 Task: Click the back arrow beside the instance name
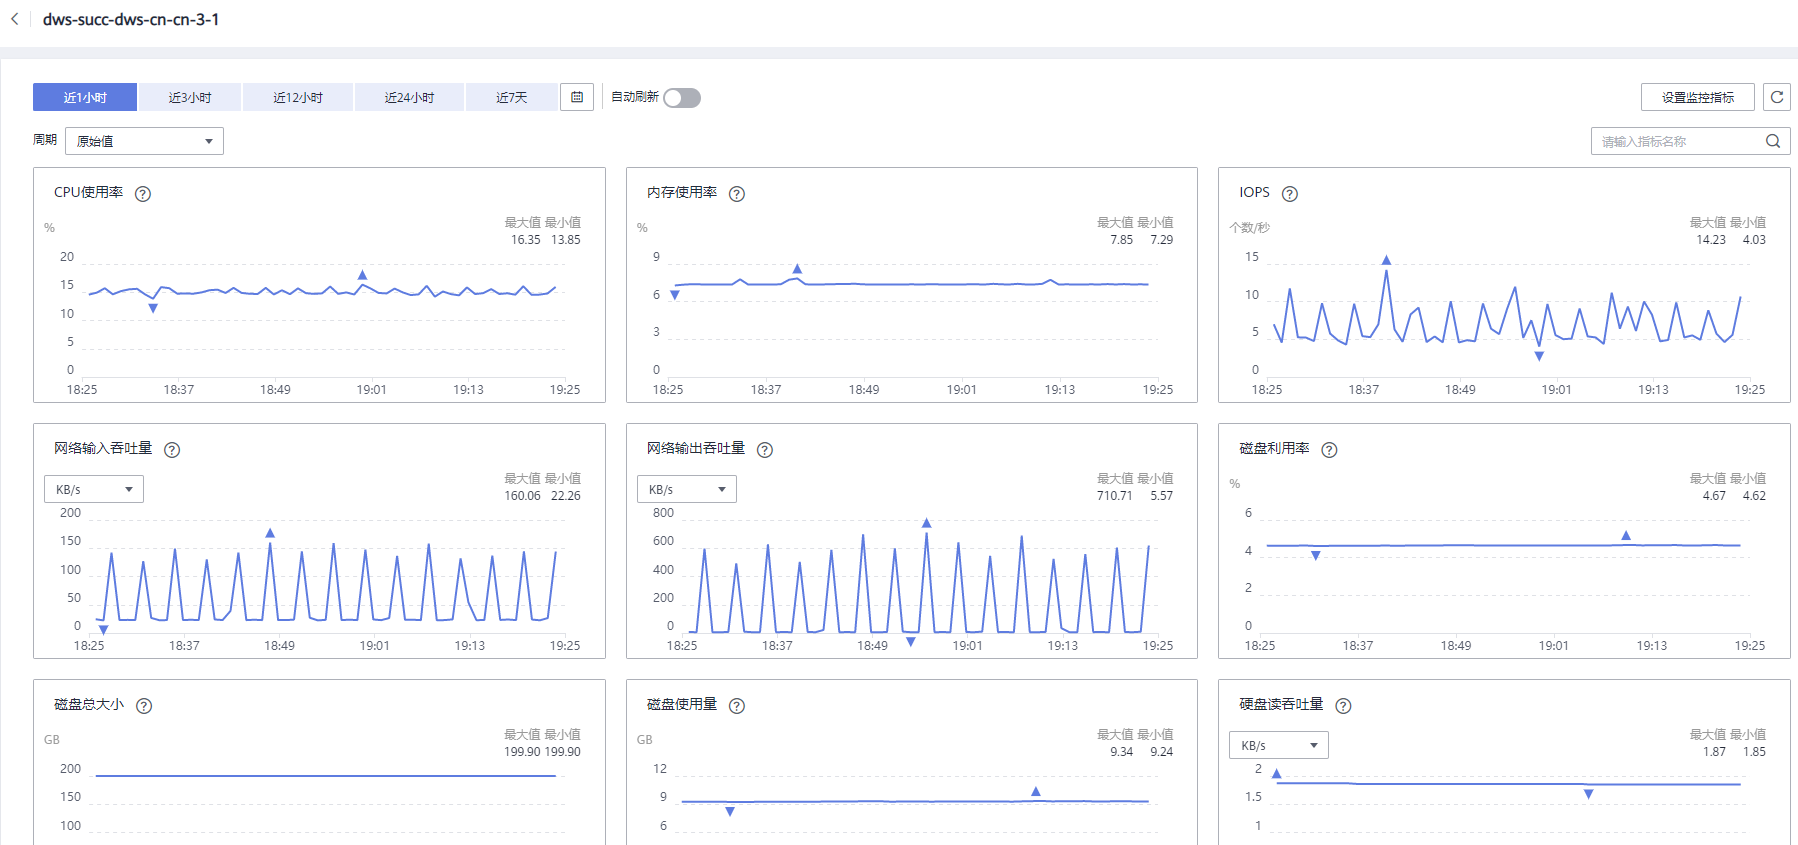pyautogui.click(x=15, y=19)
